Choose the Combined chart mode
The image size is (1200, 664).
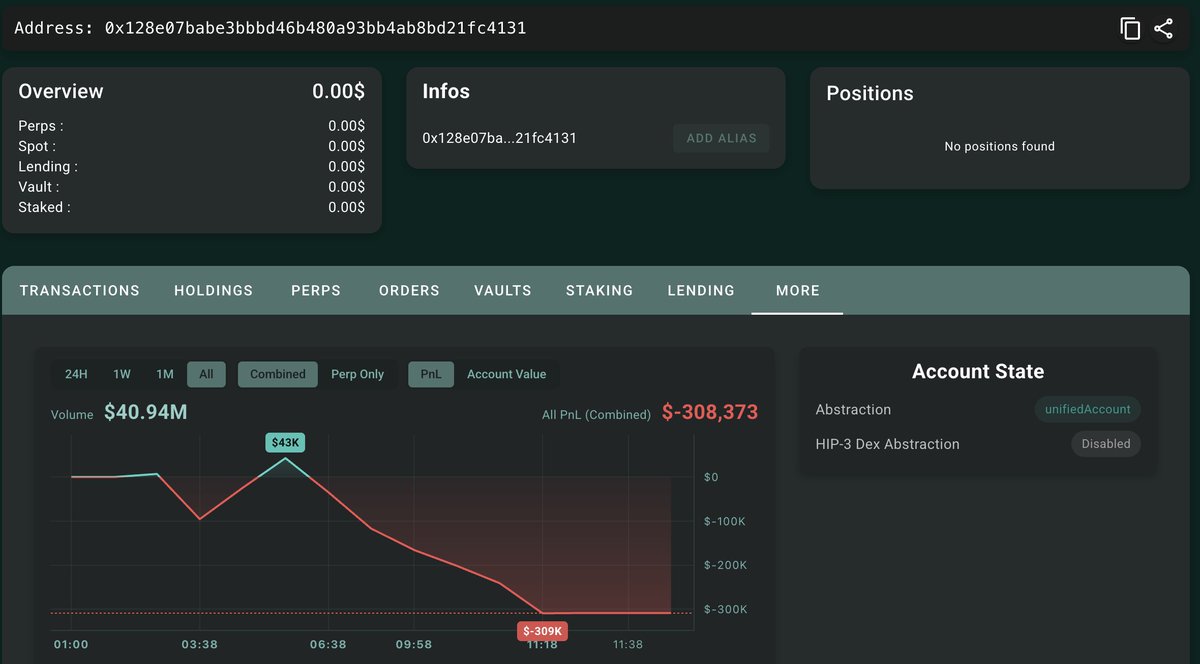tap(278, 374)
